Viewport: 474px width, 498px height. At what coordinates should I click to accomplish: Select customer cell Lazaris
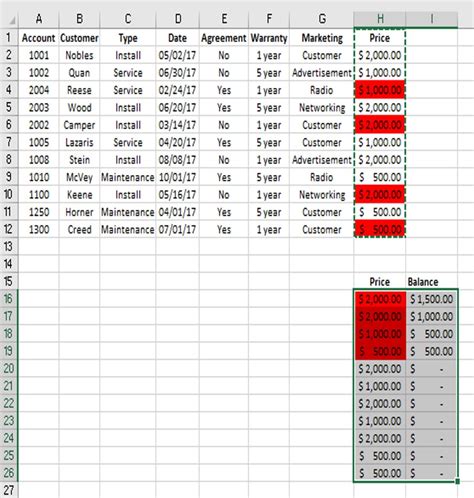tap(79, 142)
